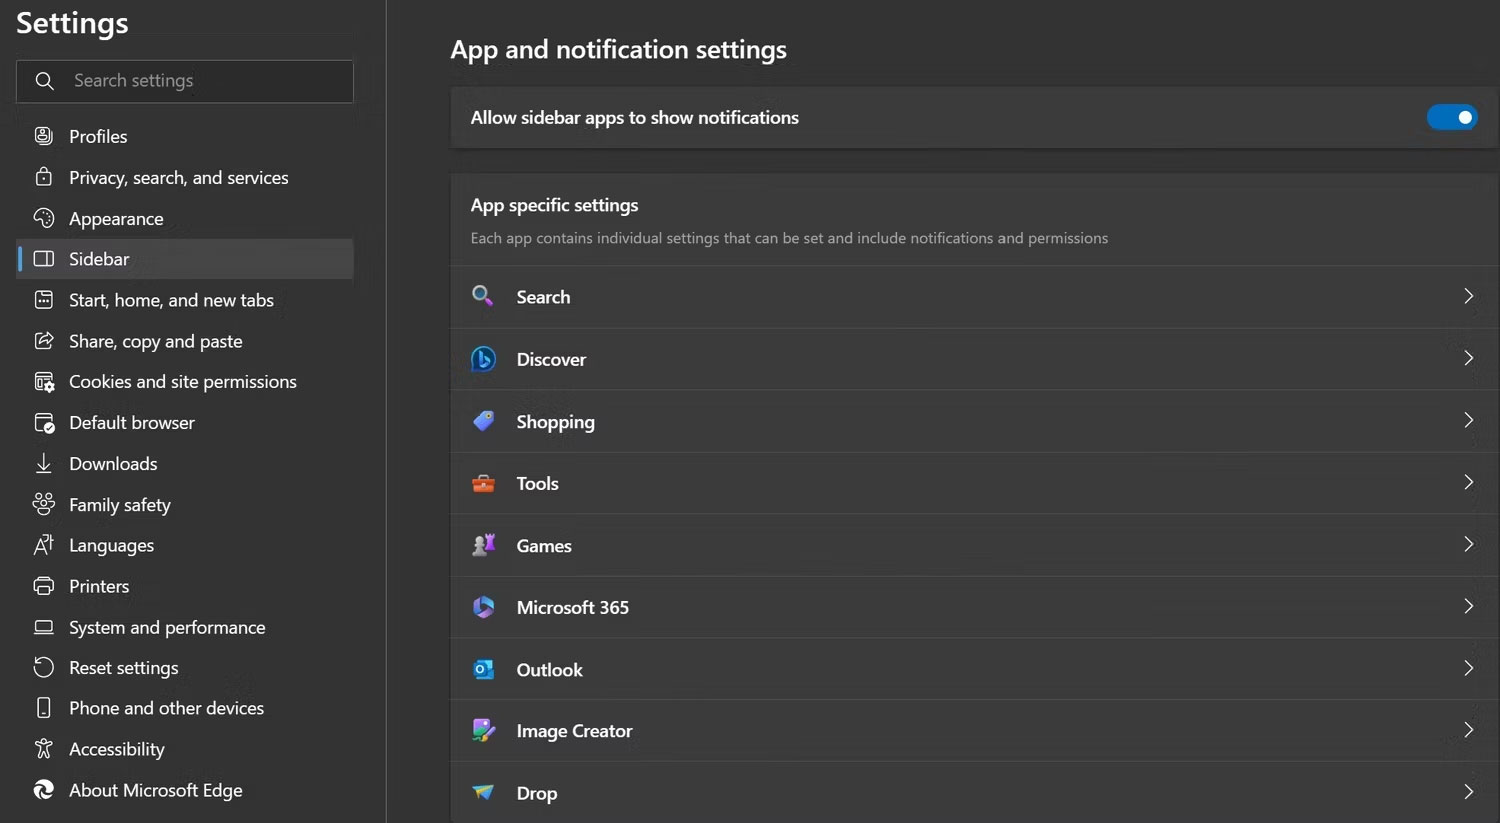1500x823 pixels.
Task: Open Privacy, search, and services settings
Action: pyautogui.click(x=185, y=177)
